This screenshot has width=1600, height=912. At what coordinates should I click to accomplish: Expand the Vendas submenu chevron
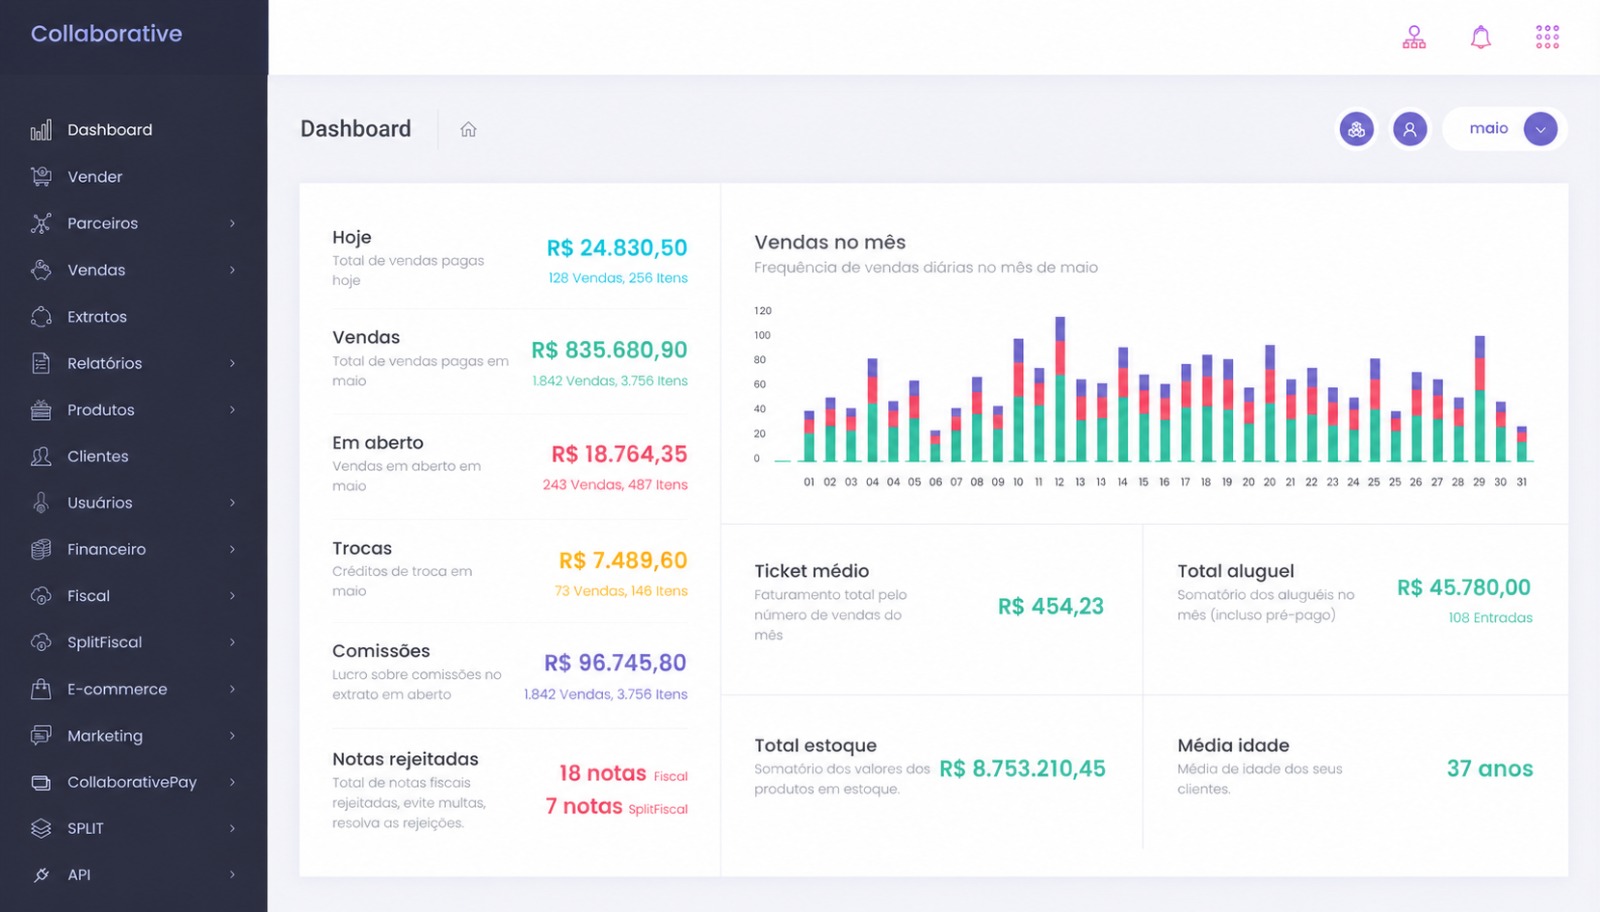click(232, 270)
